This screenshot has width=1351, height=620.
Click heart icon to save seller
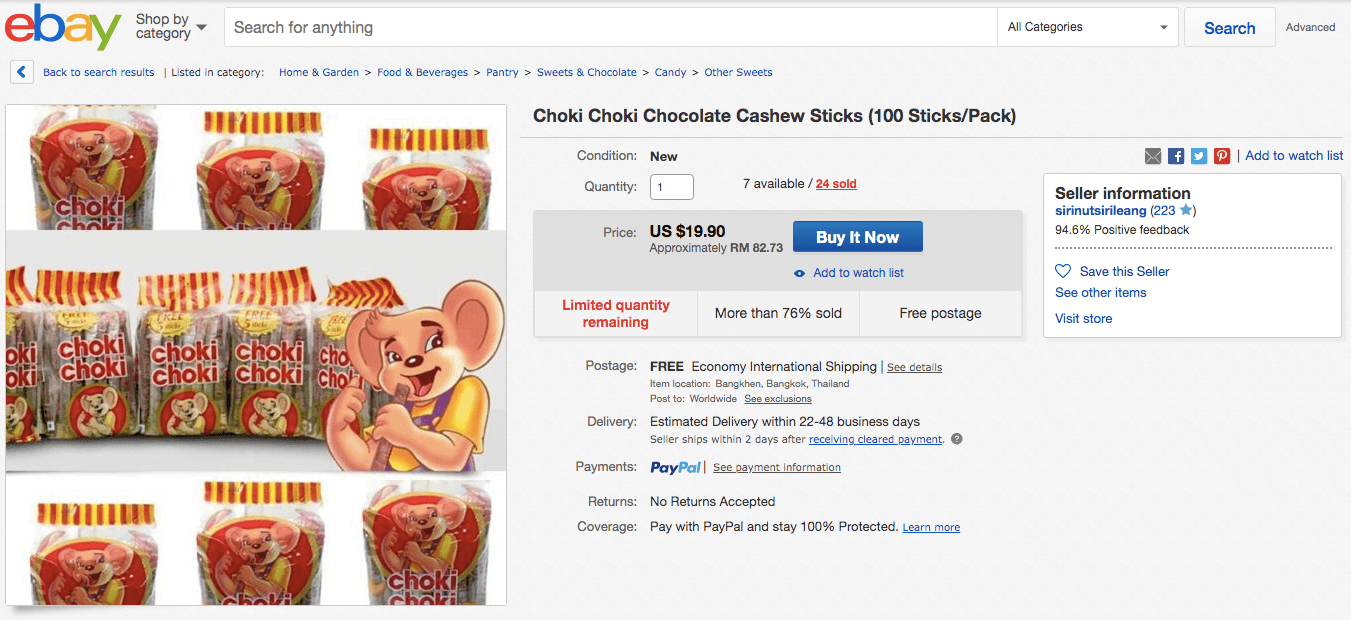click(x=1063, y=271)
